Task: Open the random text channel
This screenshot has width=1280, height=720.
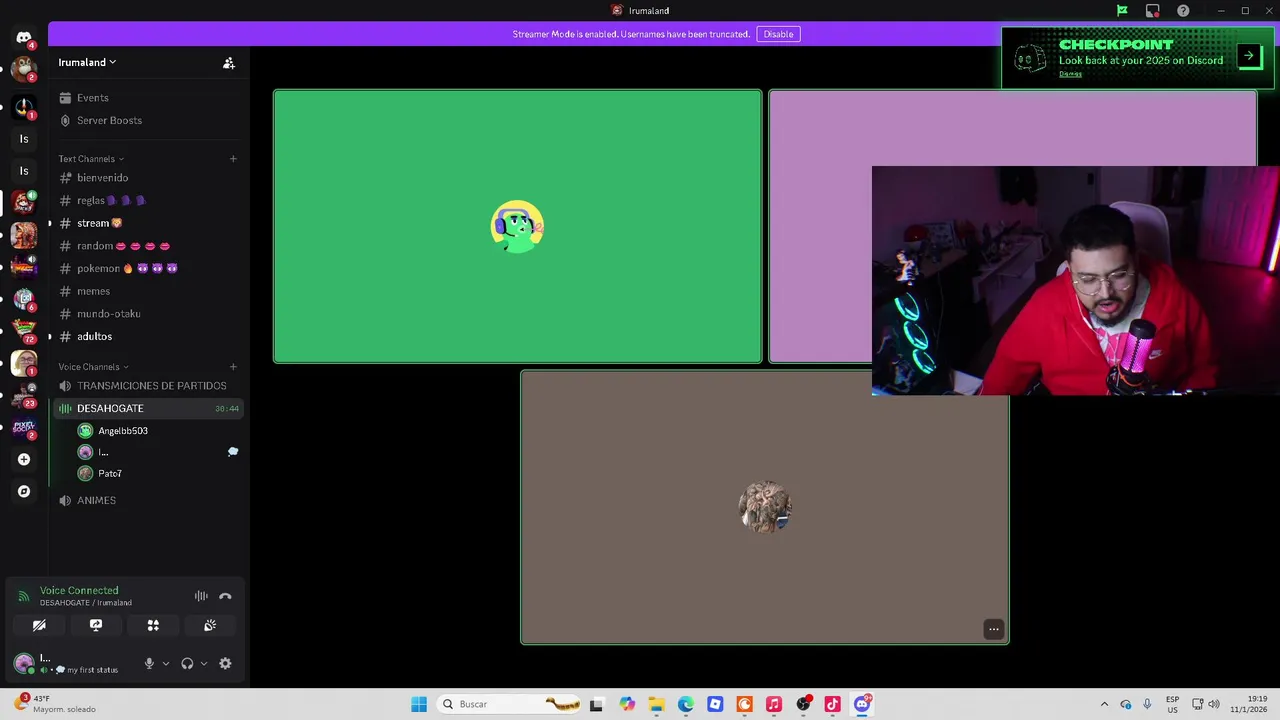Action: pos(149,246)
